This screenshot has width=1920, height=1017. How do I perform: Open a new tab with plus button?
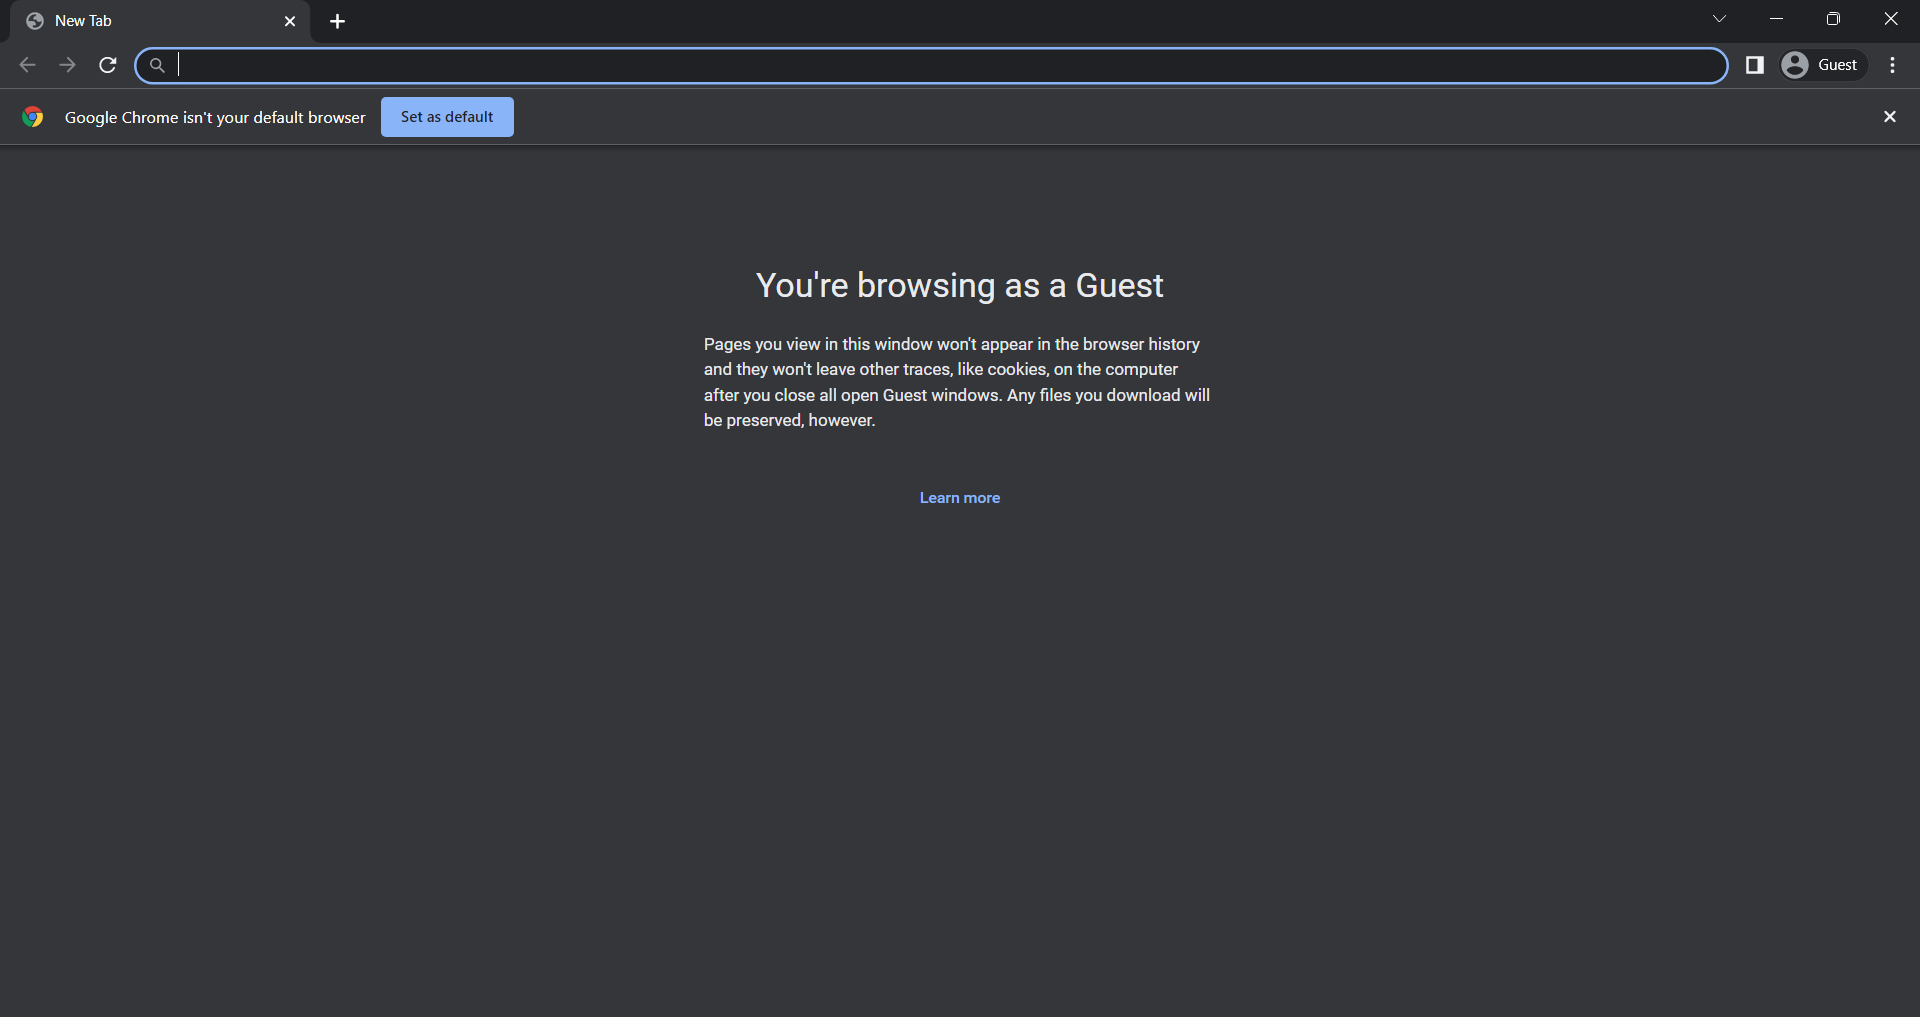pos(337,21)
